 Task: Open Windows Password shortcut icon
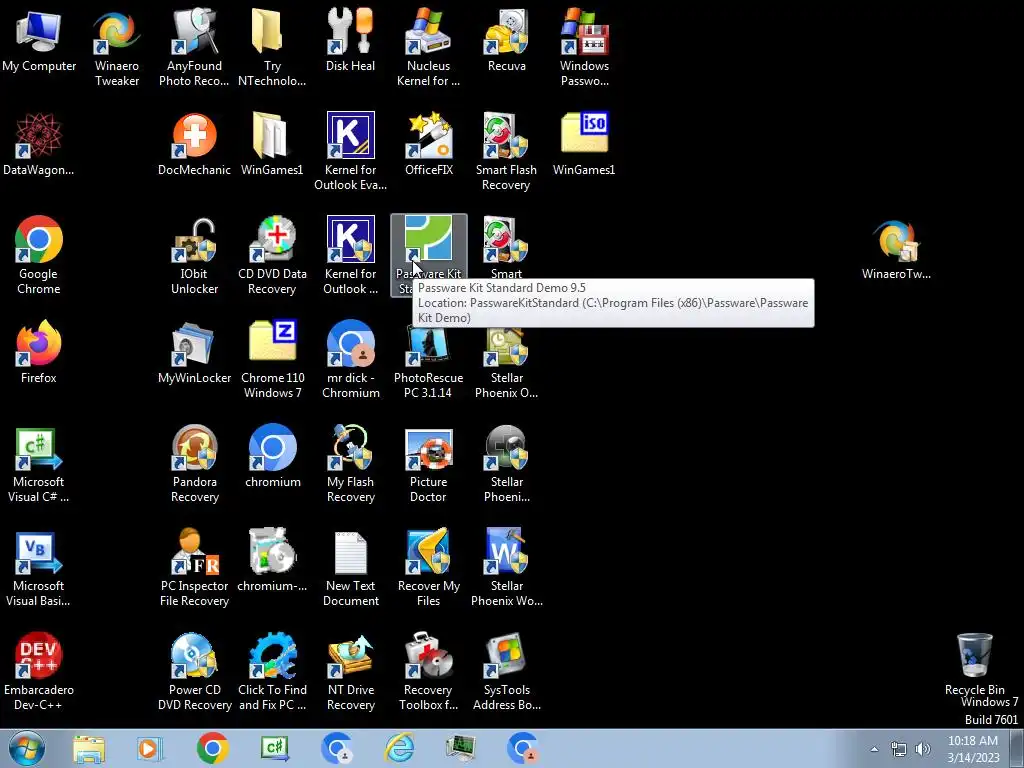tap(584, 47)
